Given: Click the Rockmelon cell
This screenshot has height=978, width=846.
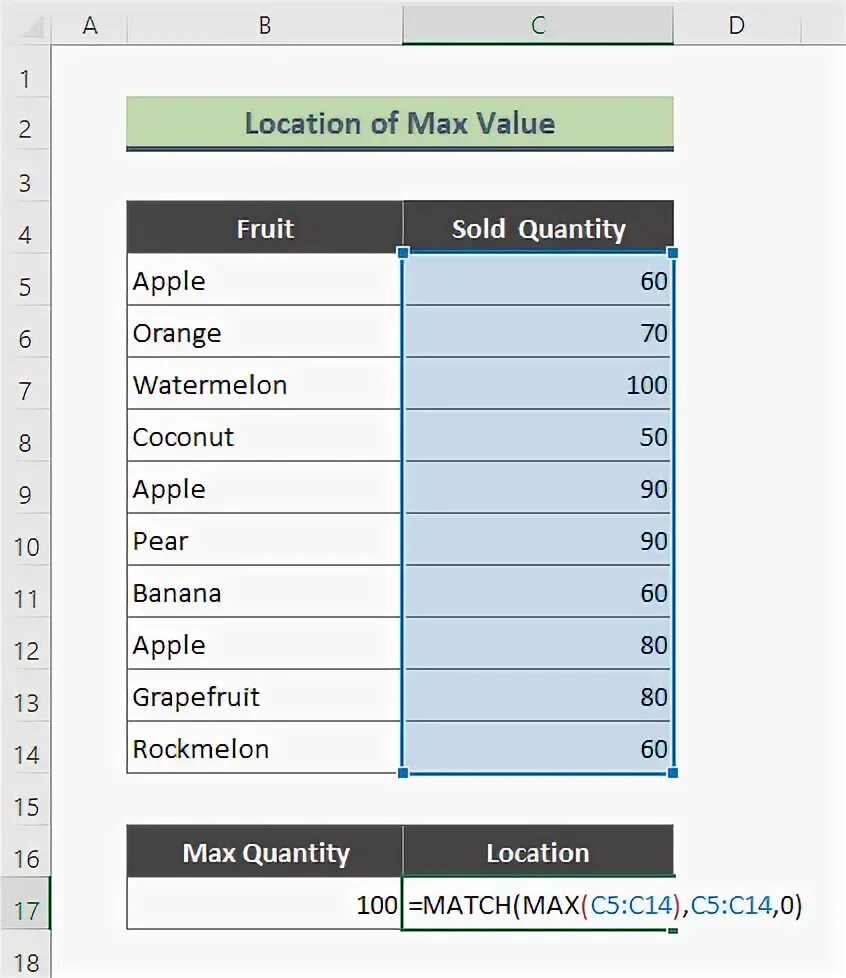Looking at the screenshot, I should (x=264, y=748).
